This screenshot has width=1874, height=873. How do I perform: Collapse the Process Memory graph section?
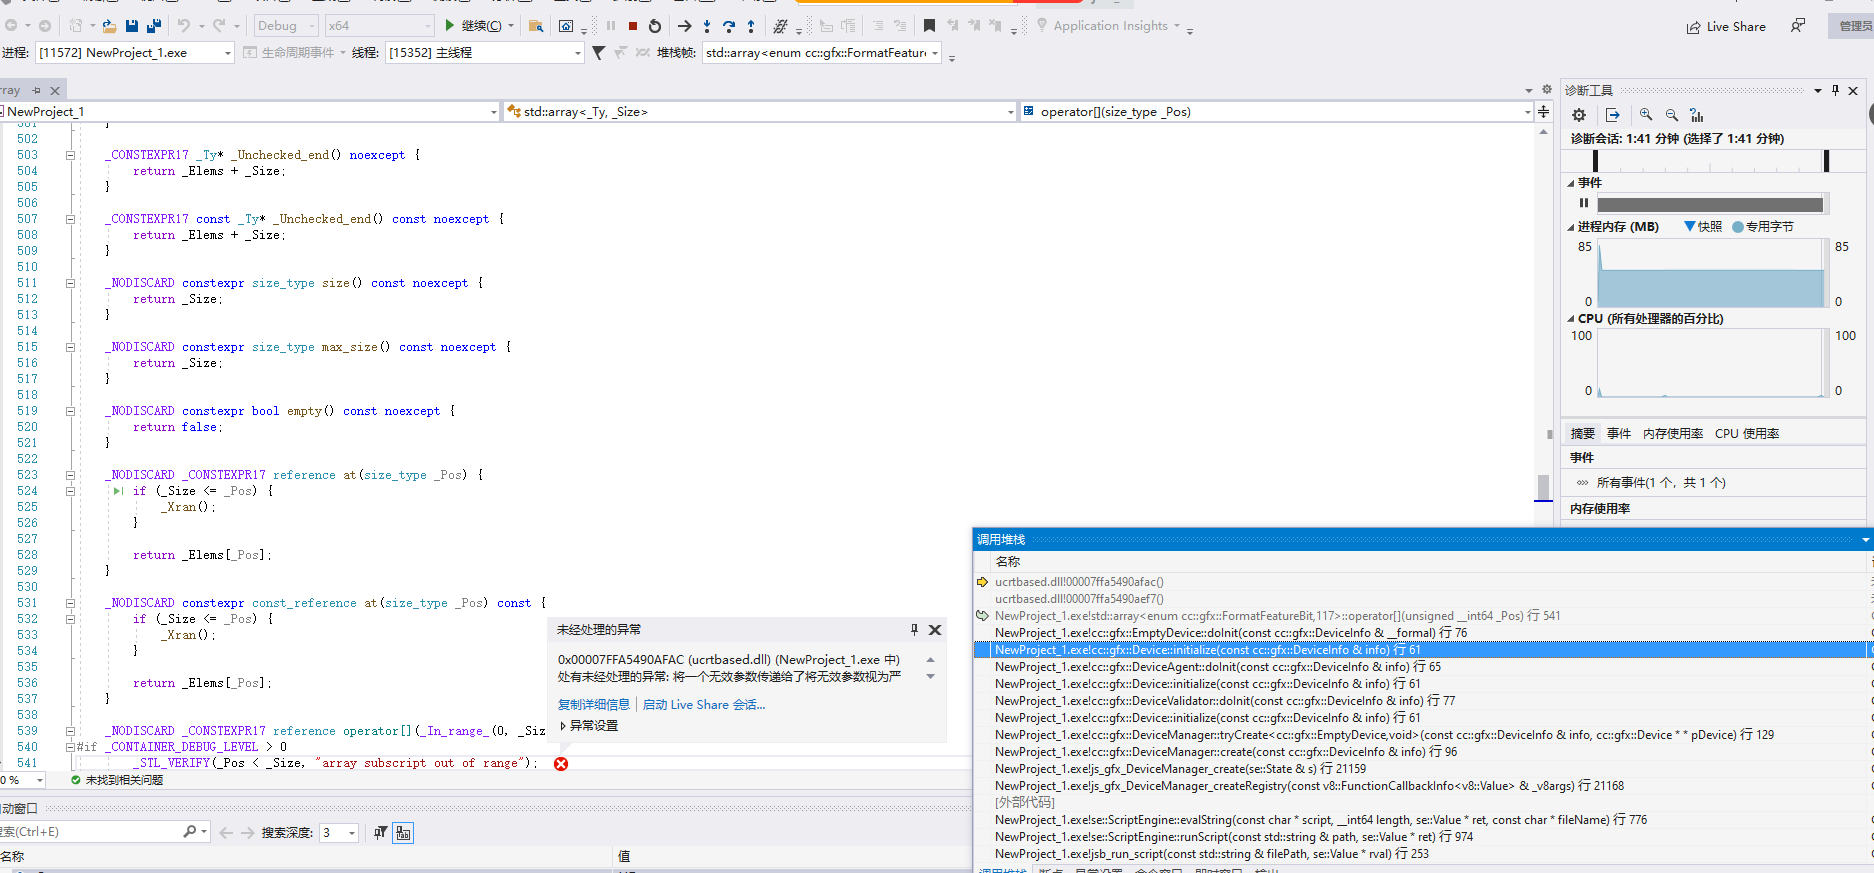tap(1570, 227)
